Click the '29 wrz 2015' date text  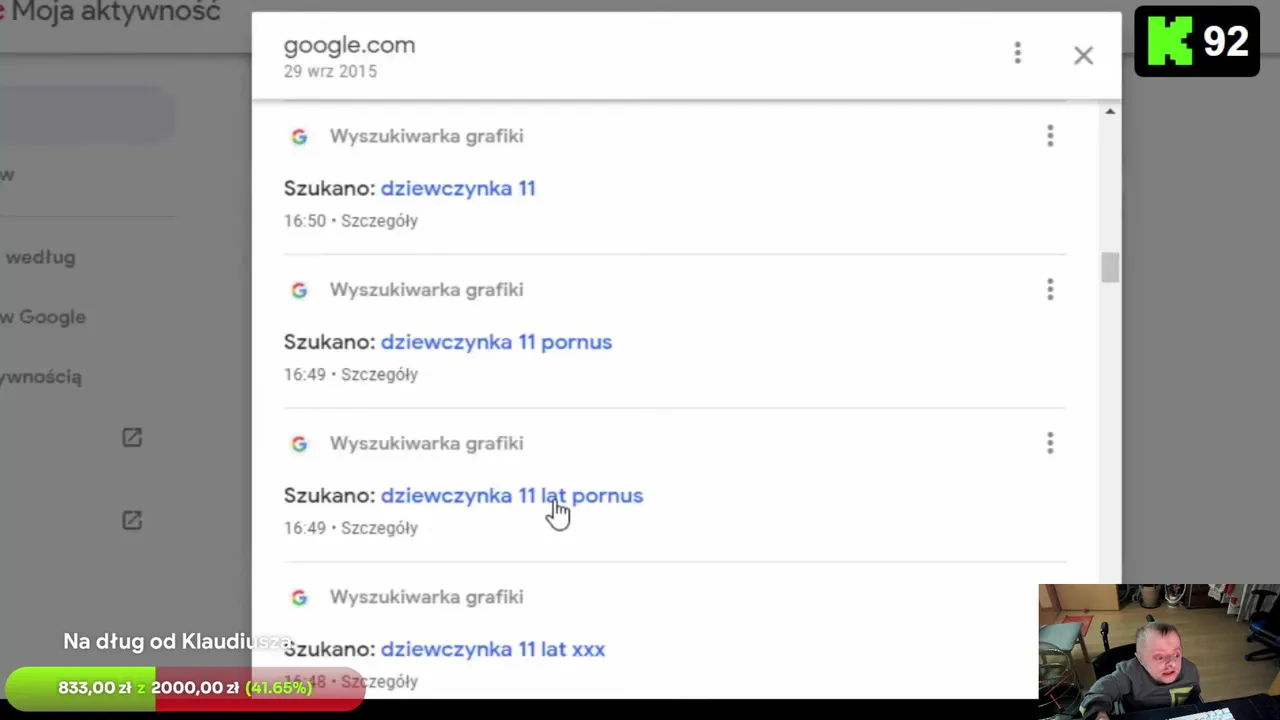coord(330,72)
